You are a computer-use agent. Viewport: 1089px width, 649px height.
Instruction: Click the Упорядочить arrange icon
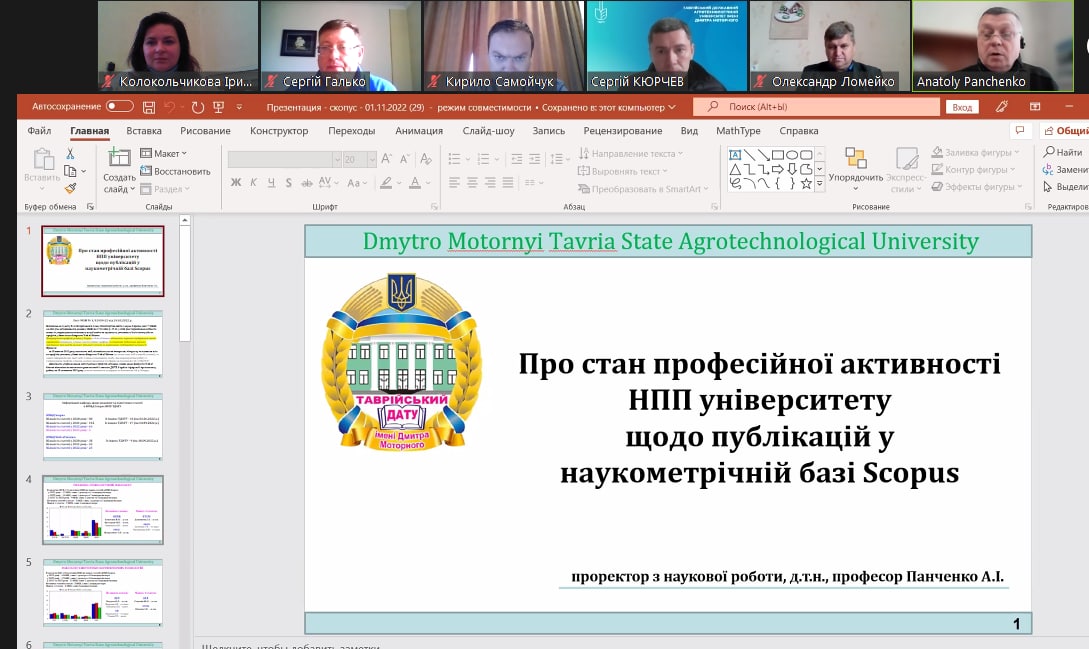click(855, 159)
